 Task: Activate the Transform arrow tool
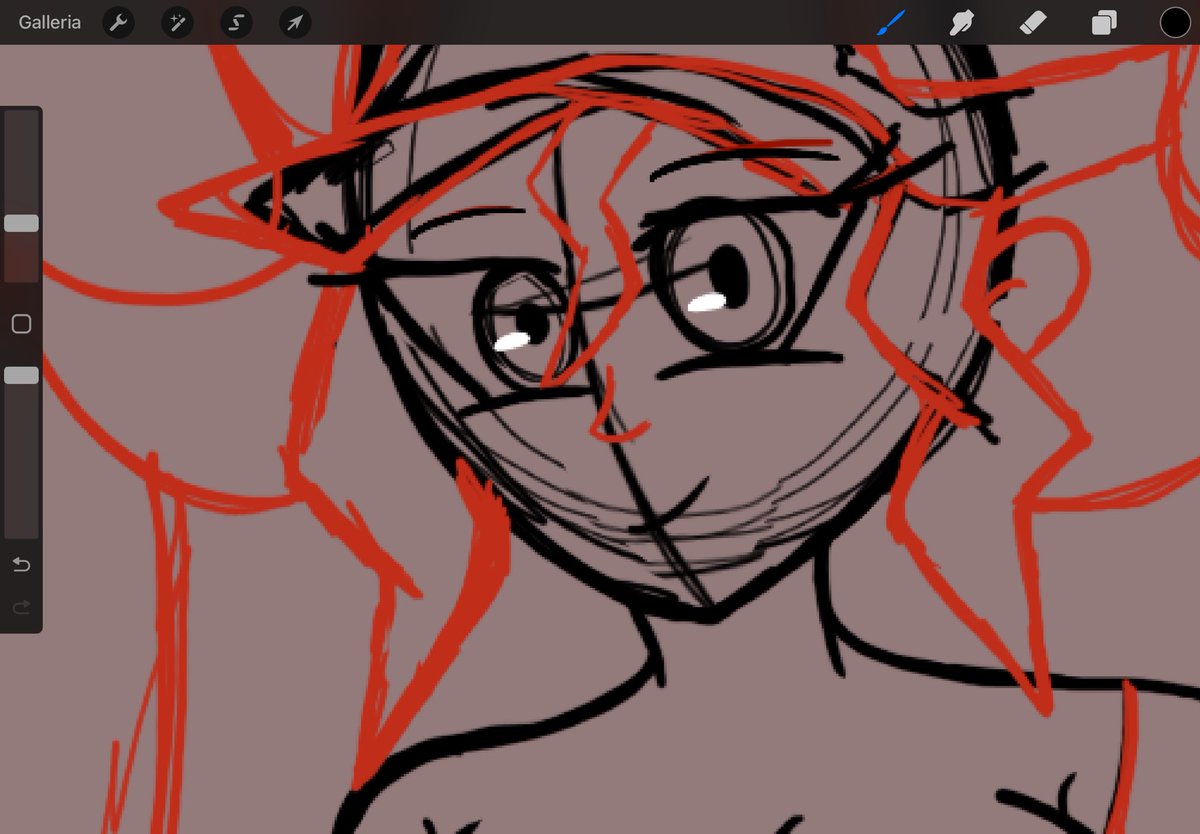[x=294, y=22]
